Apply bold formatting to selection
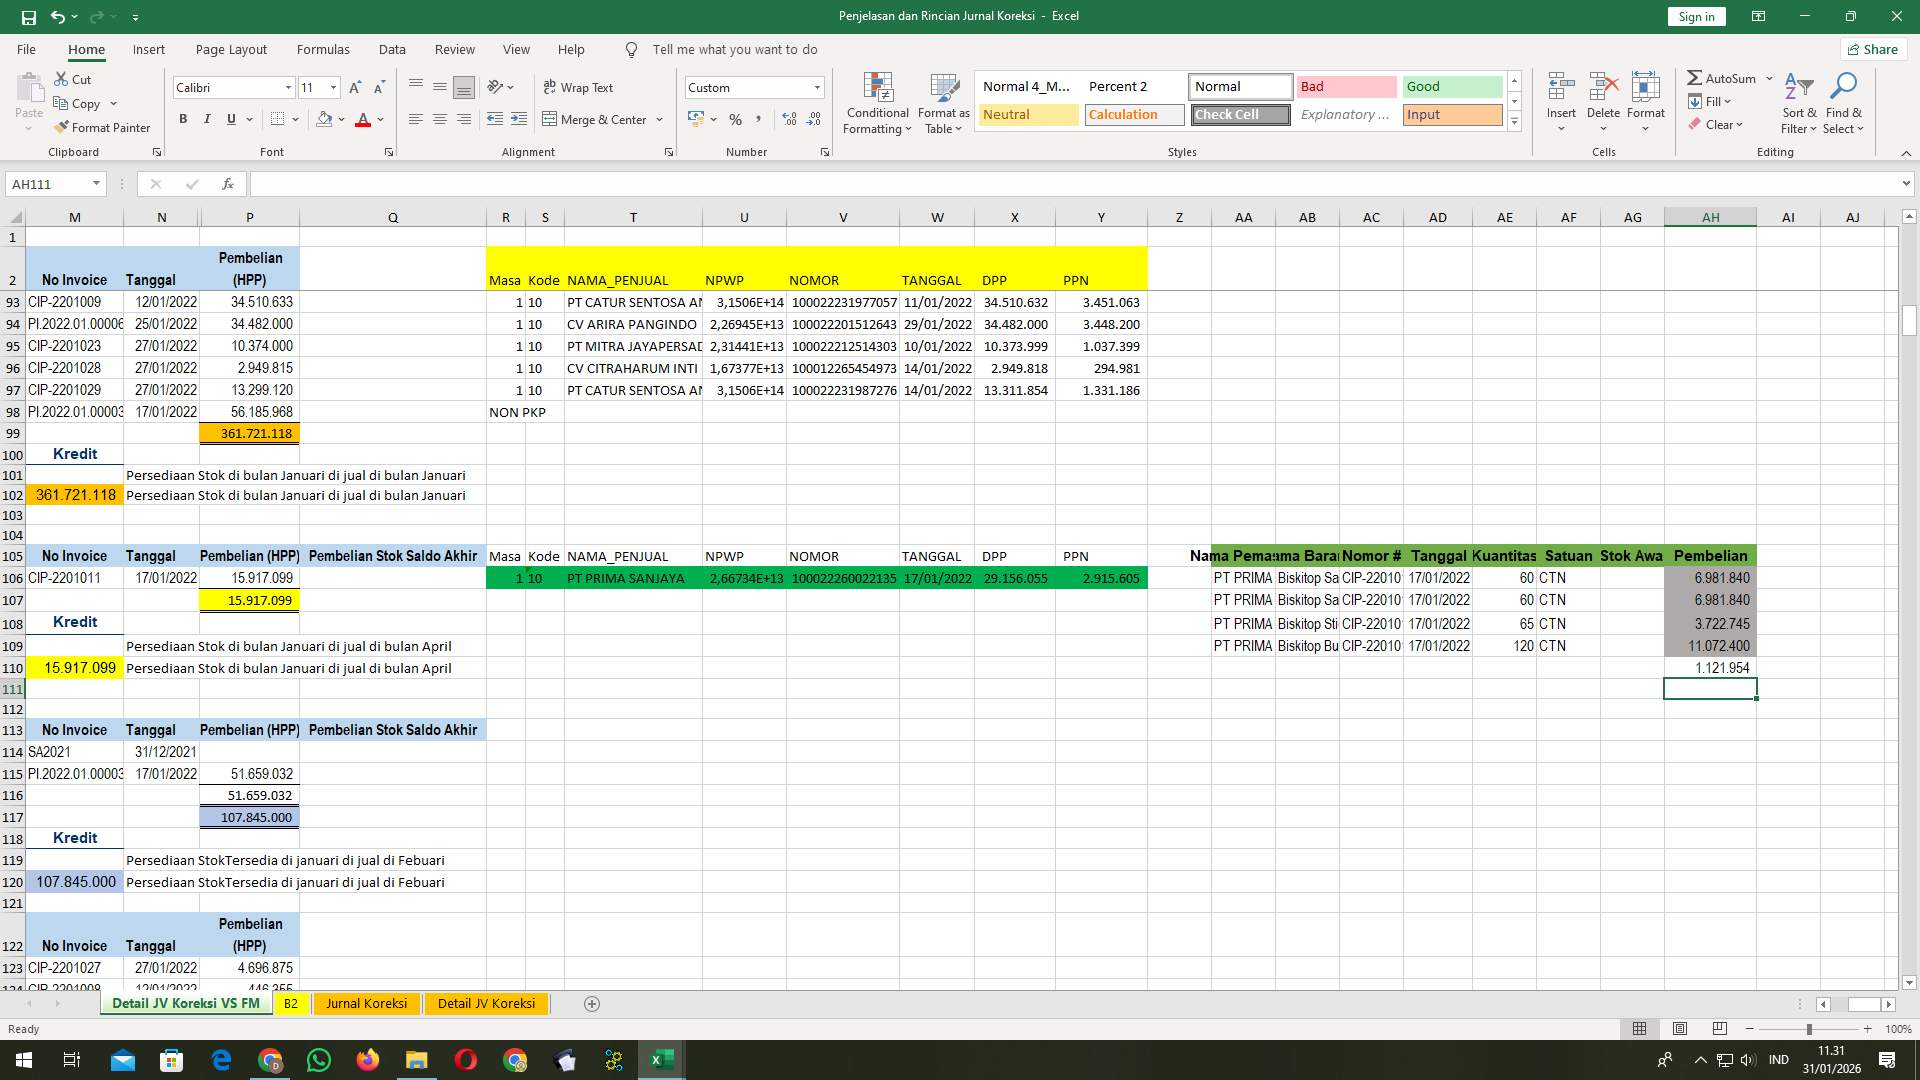 pyautogui.click(x=183, y=119)
